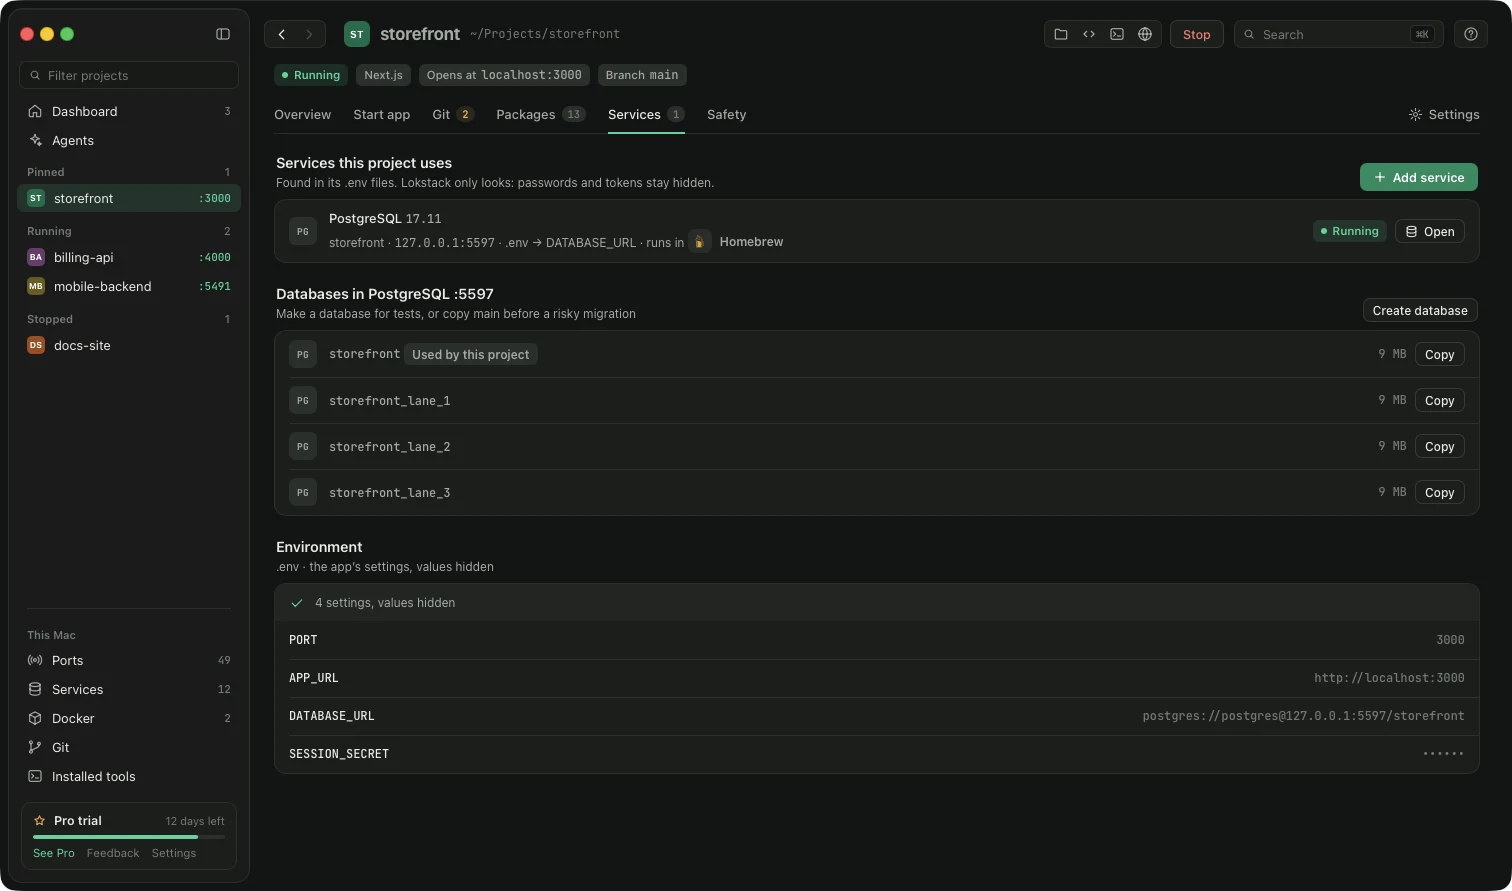This screenshot has width=1512, height=891.
Task: Click the Search field
Action: pyautogui.click(x=1338, y=34)
